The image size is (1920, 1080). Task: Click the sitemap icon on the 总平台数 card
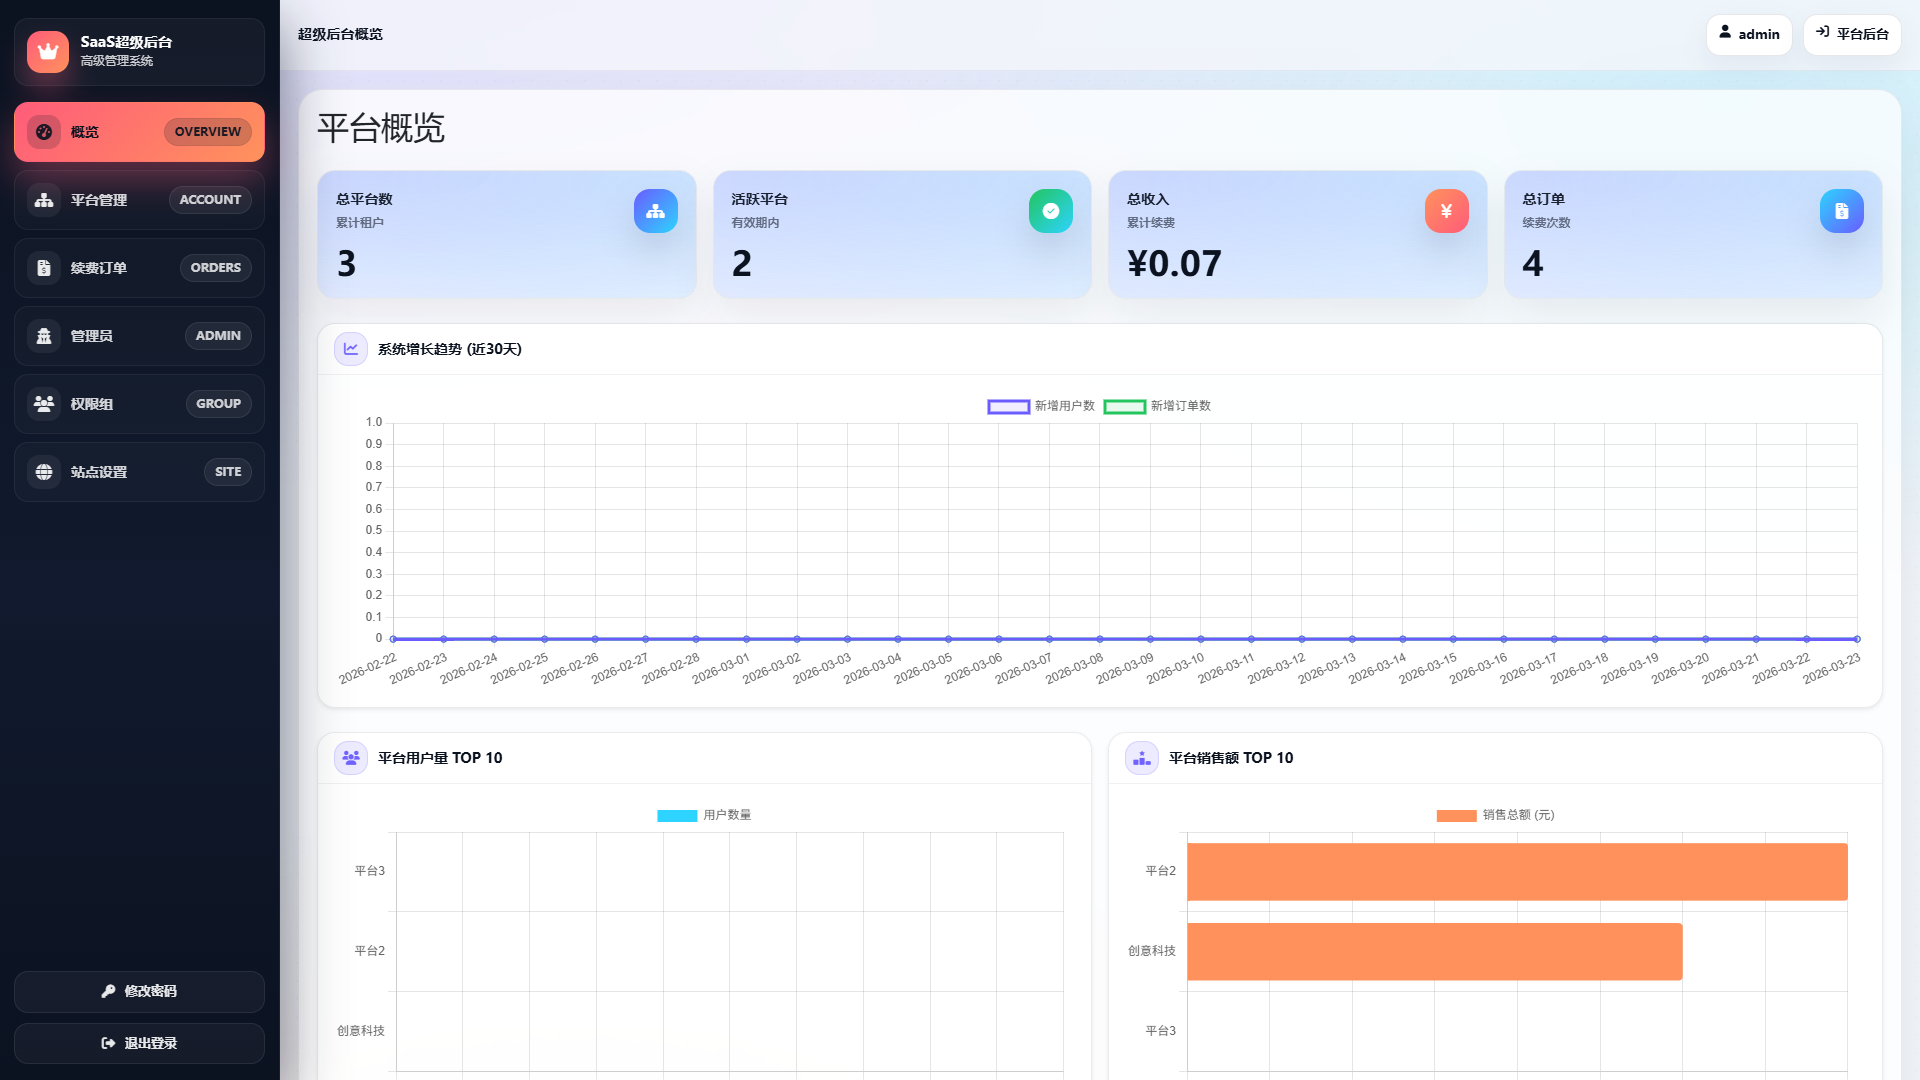coord(655,211)
